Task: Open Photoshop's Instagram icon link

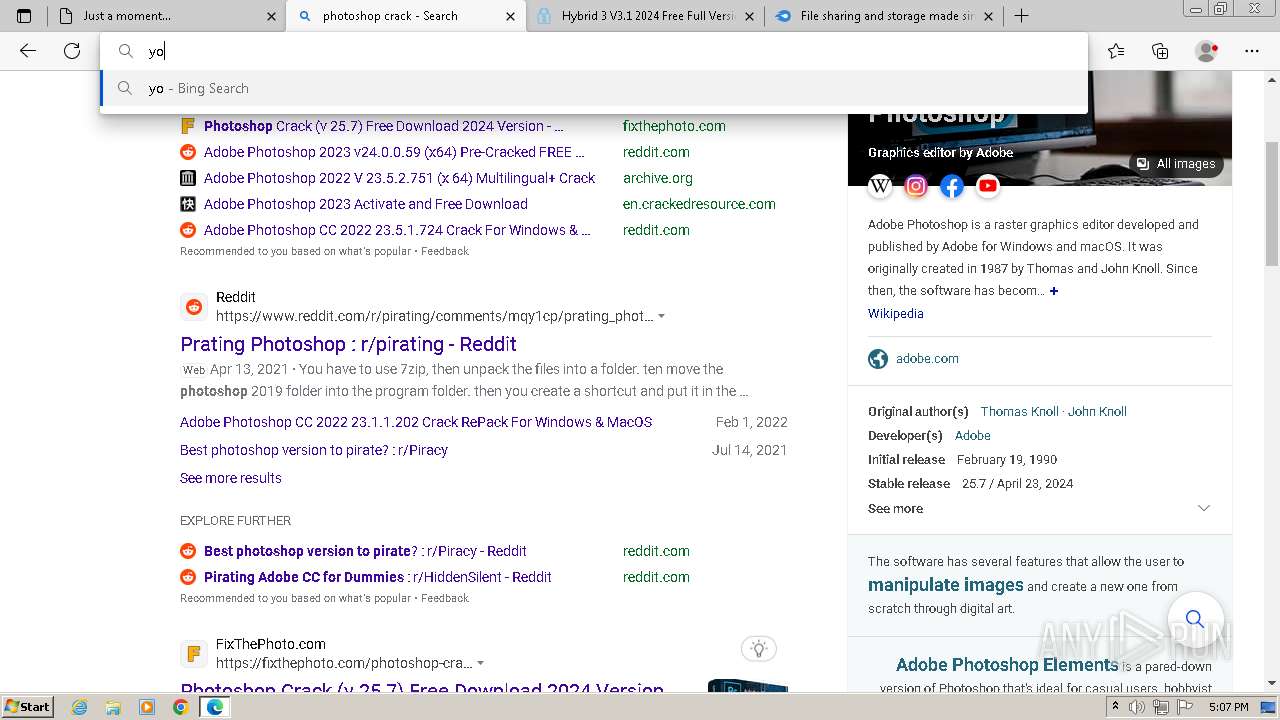Action: (x=916, y=186)
